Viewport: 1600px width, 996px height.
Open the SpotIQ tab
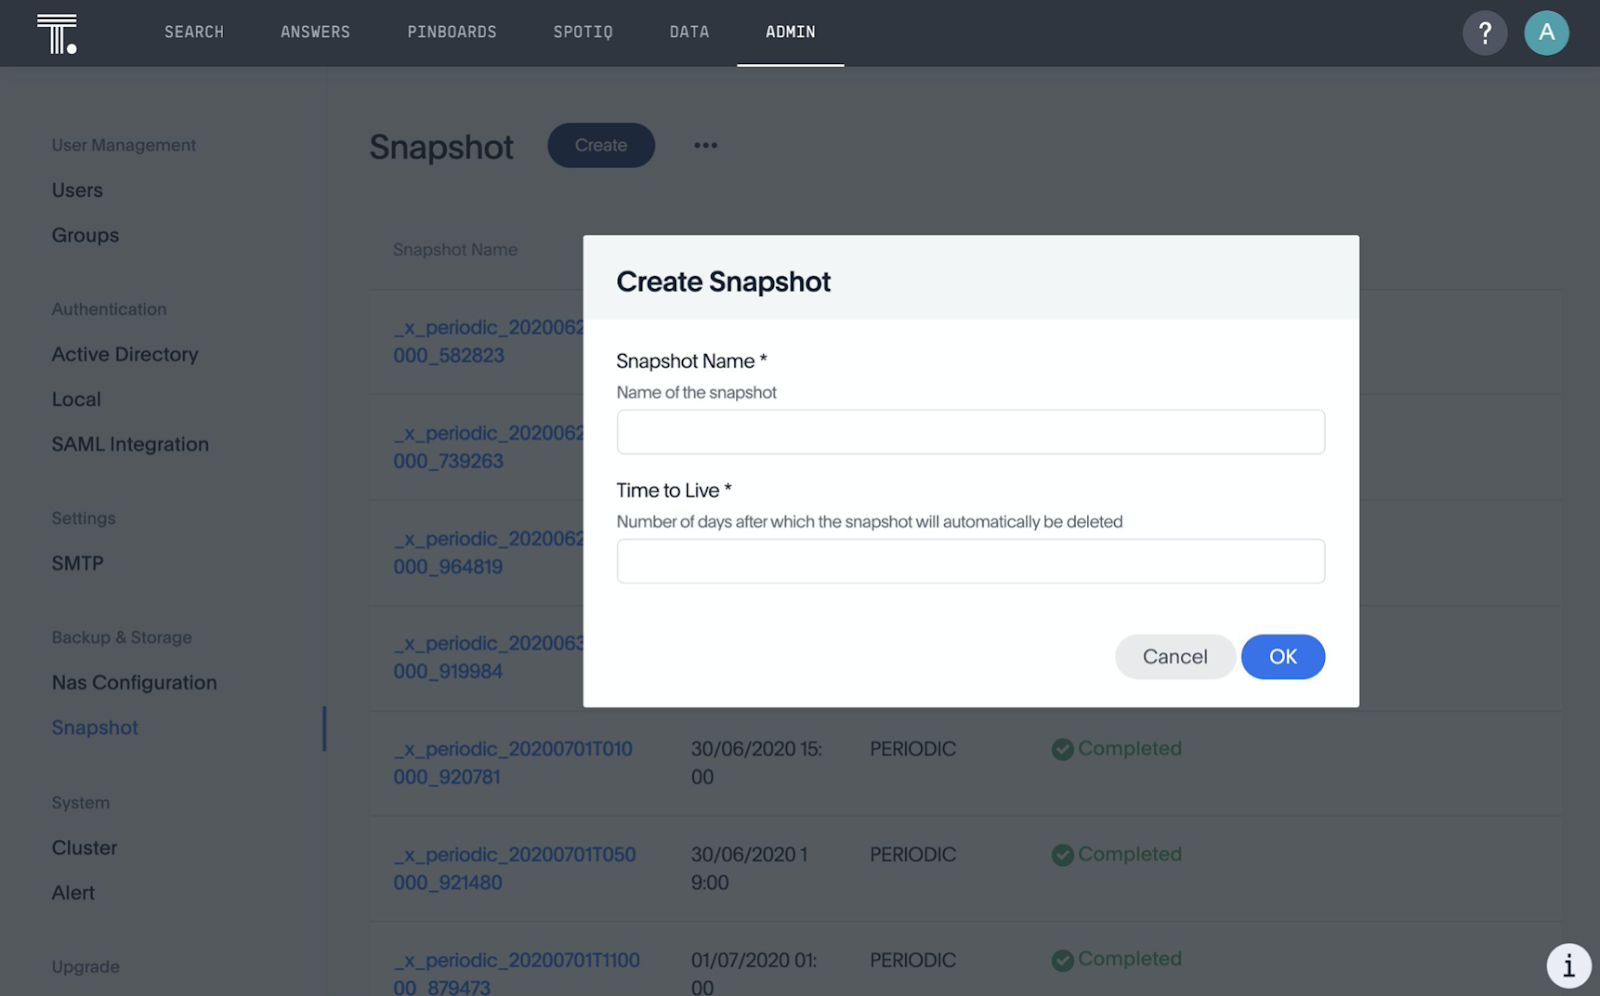pyautogui.click(x=583, y=32)
